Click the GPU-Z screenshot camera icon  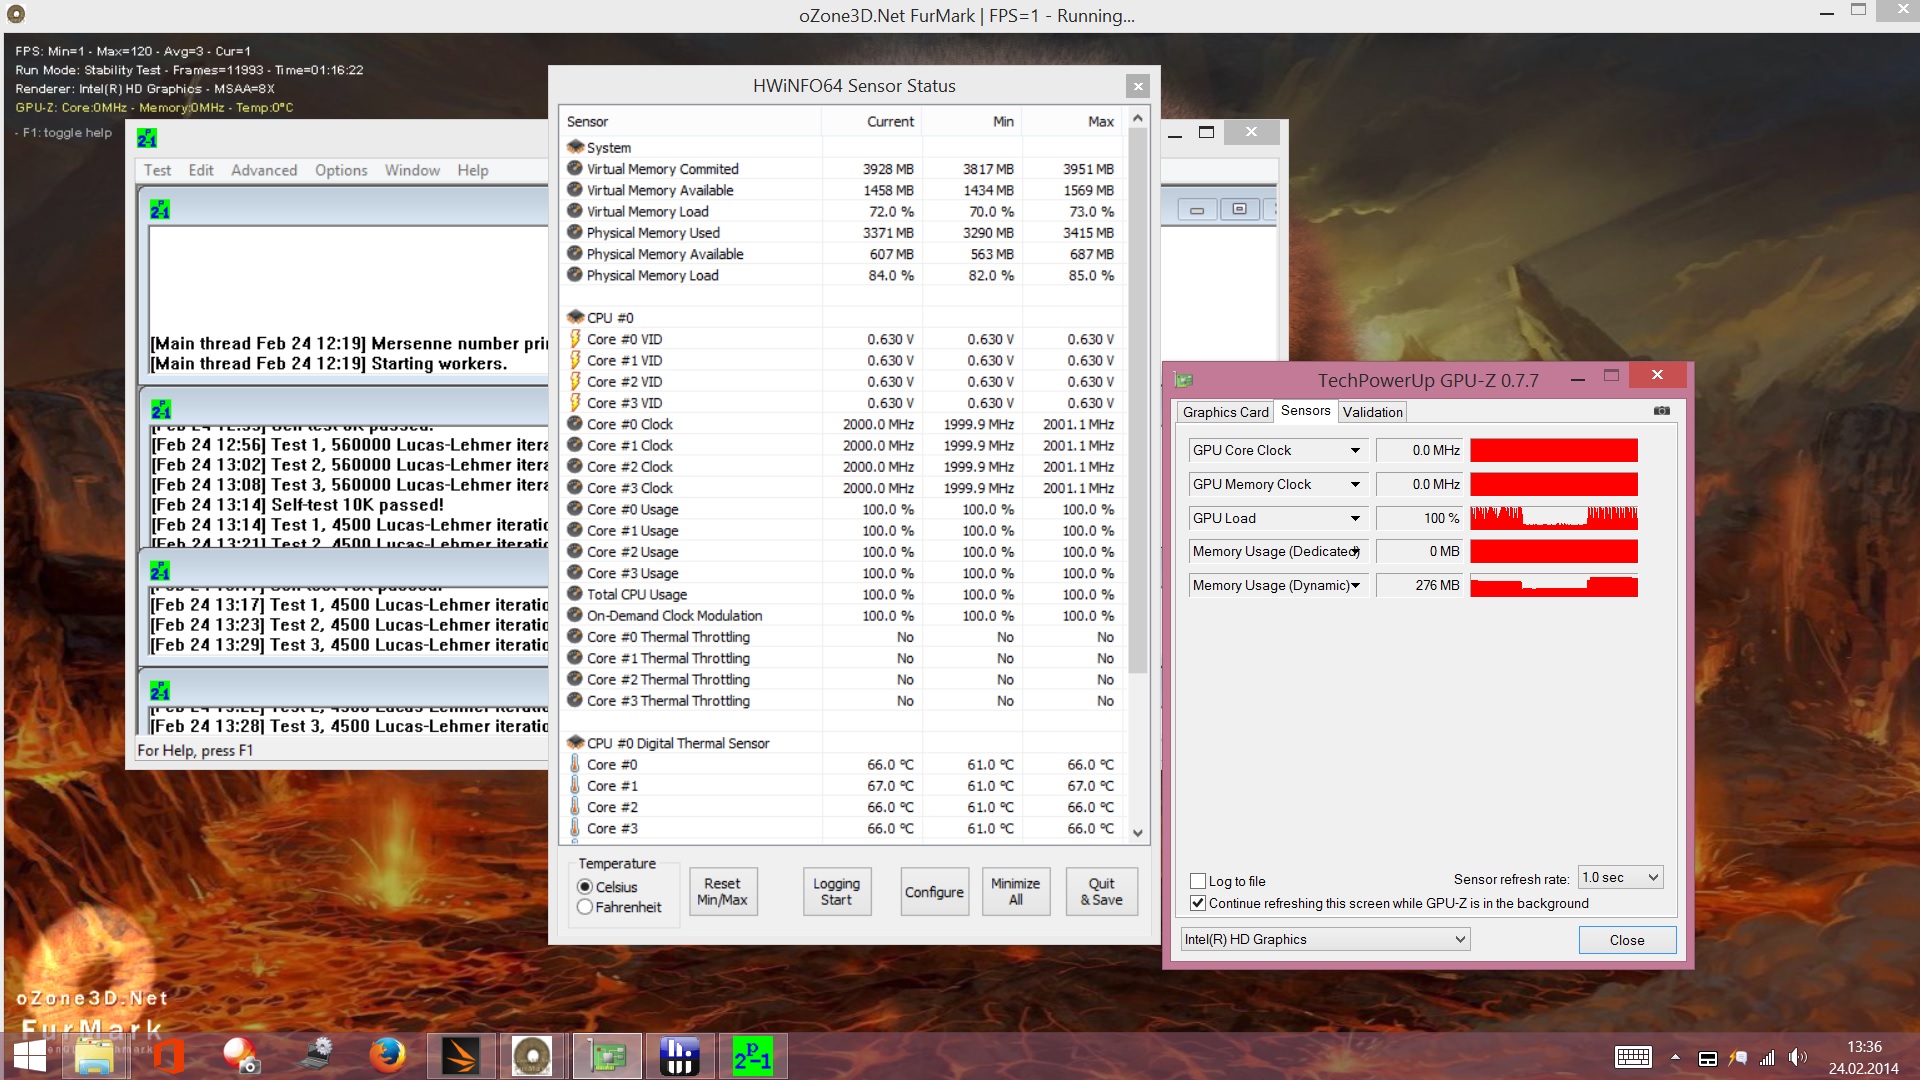(1661, 411)
